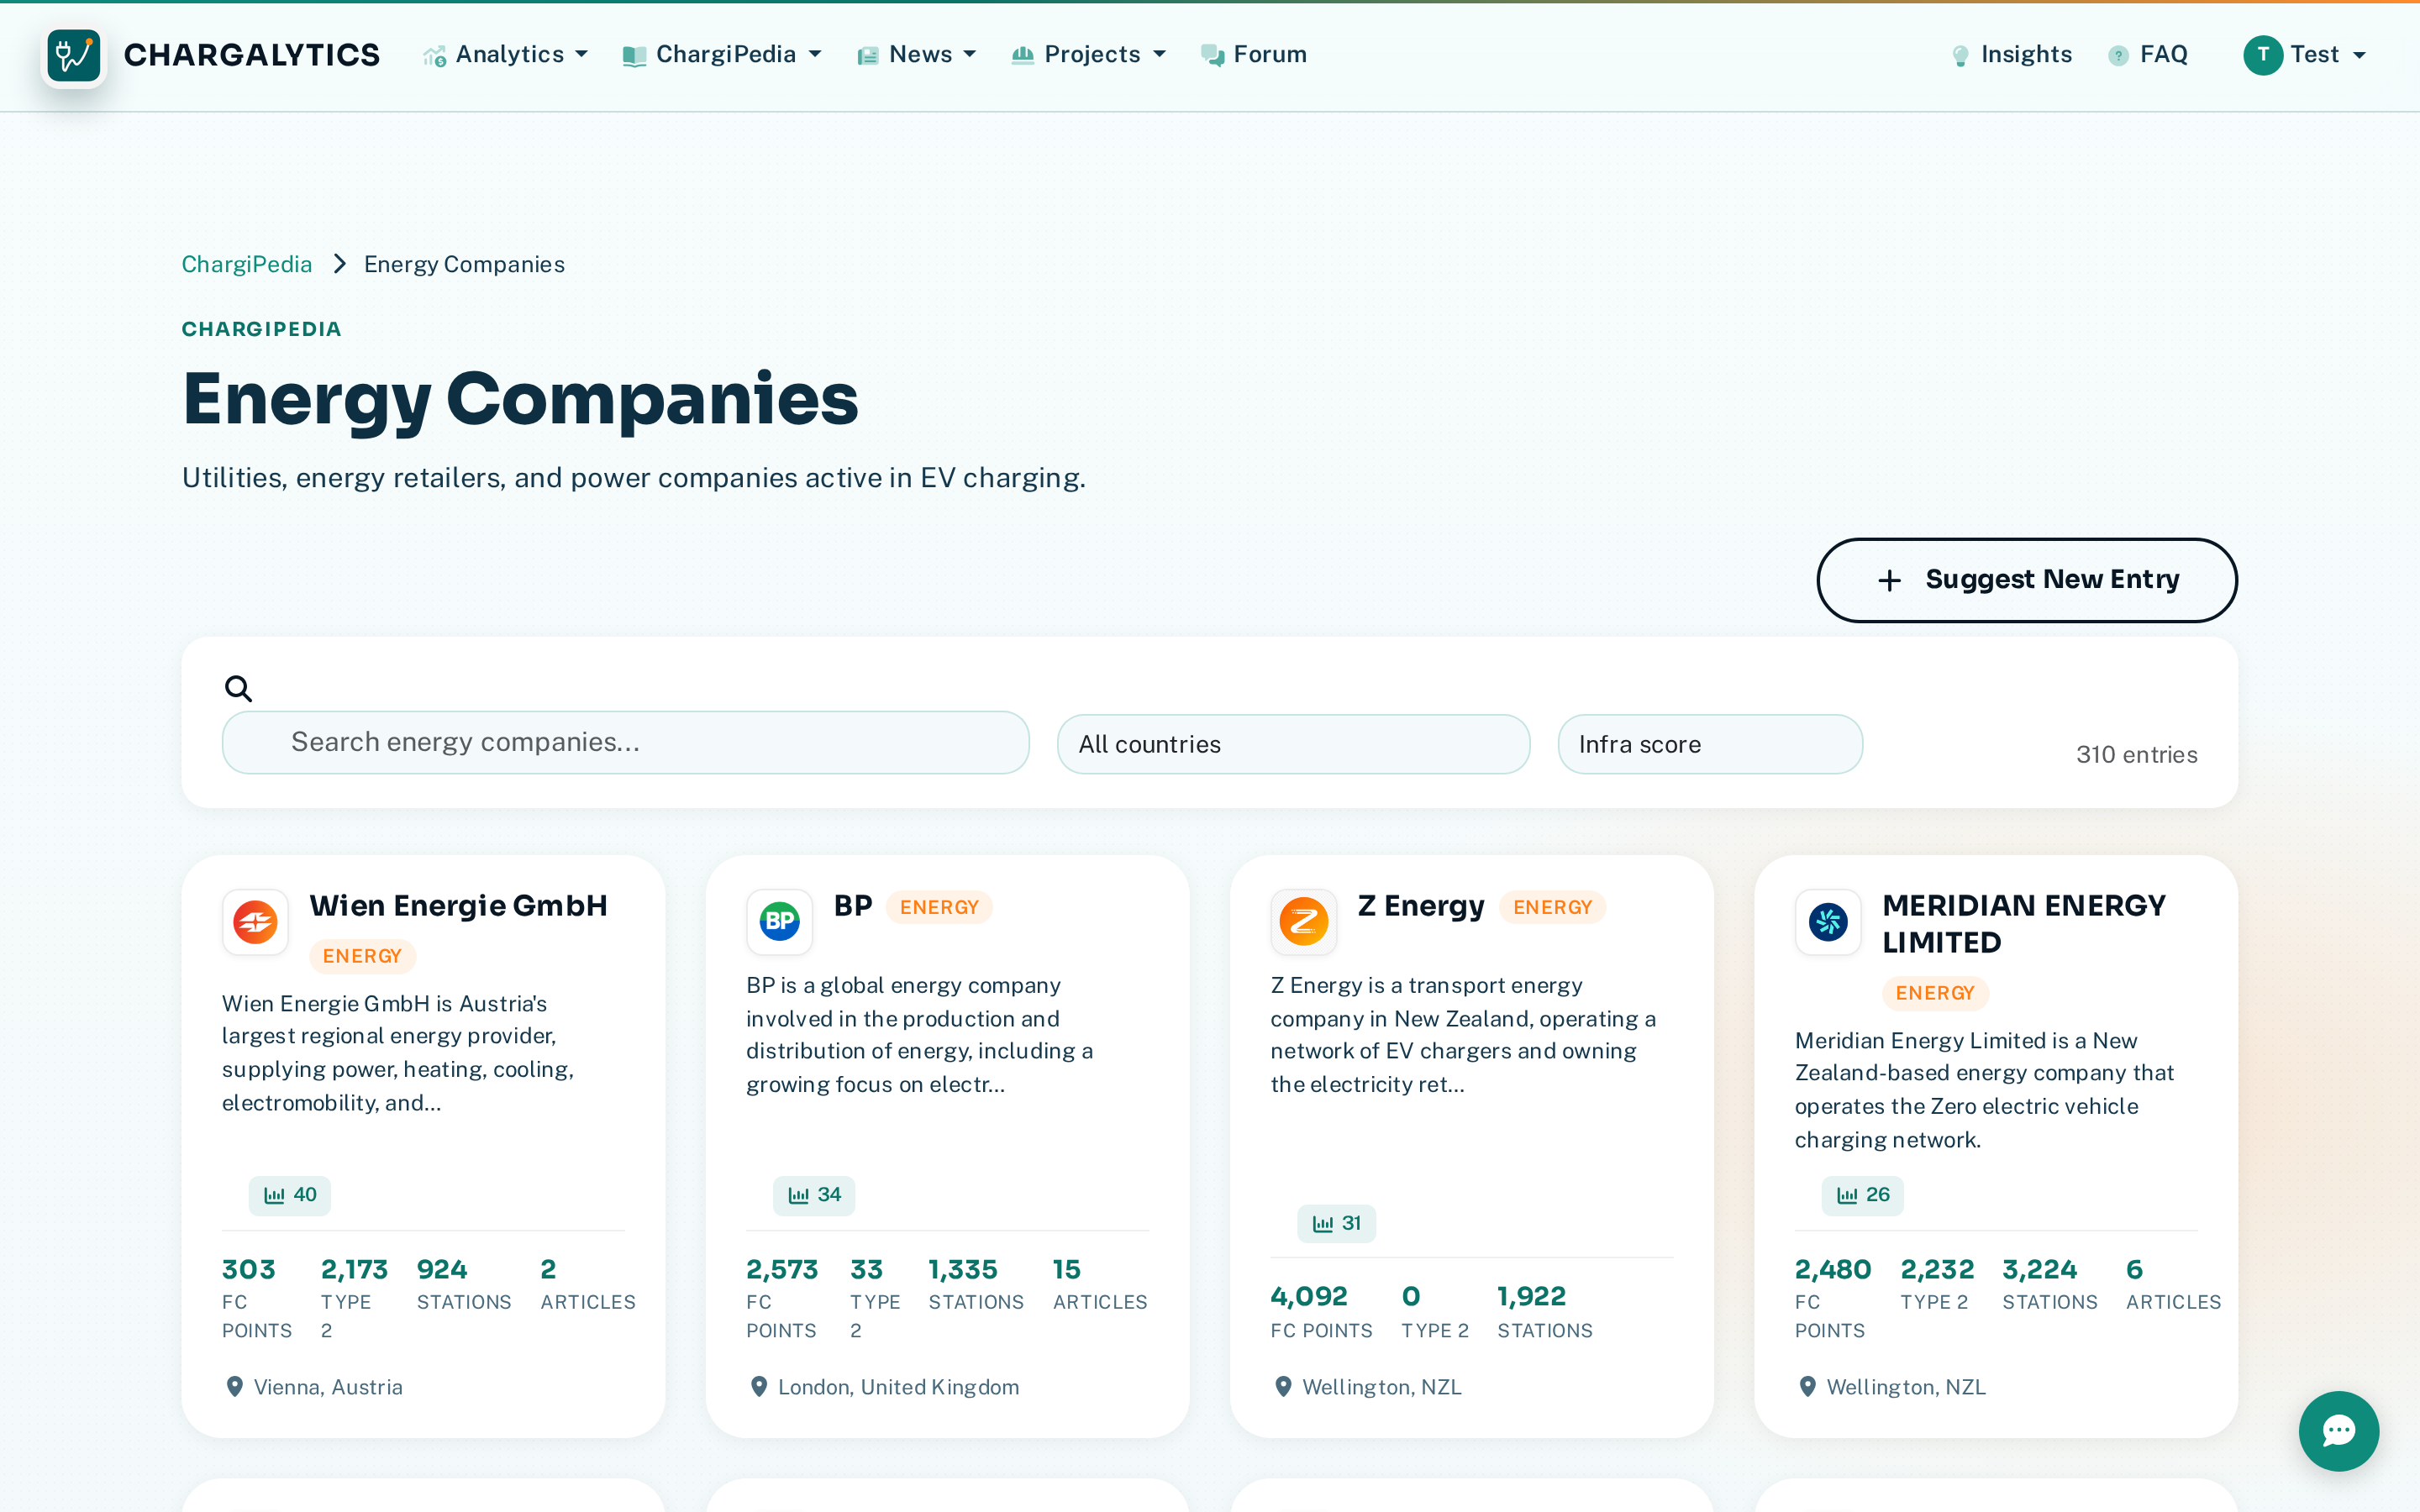Click the map pin beside Vienna, Austria
2420x1512 pixels.
pyautogui.click(x=234, y=1387)
